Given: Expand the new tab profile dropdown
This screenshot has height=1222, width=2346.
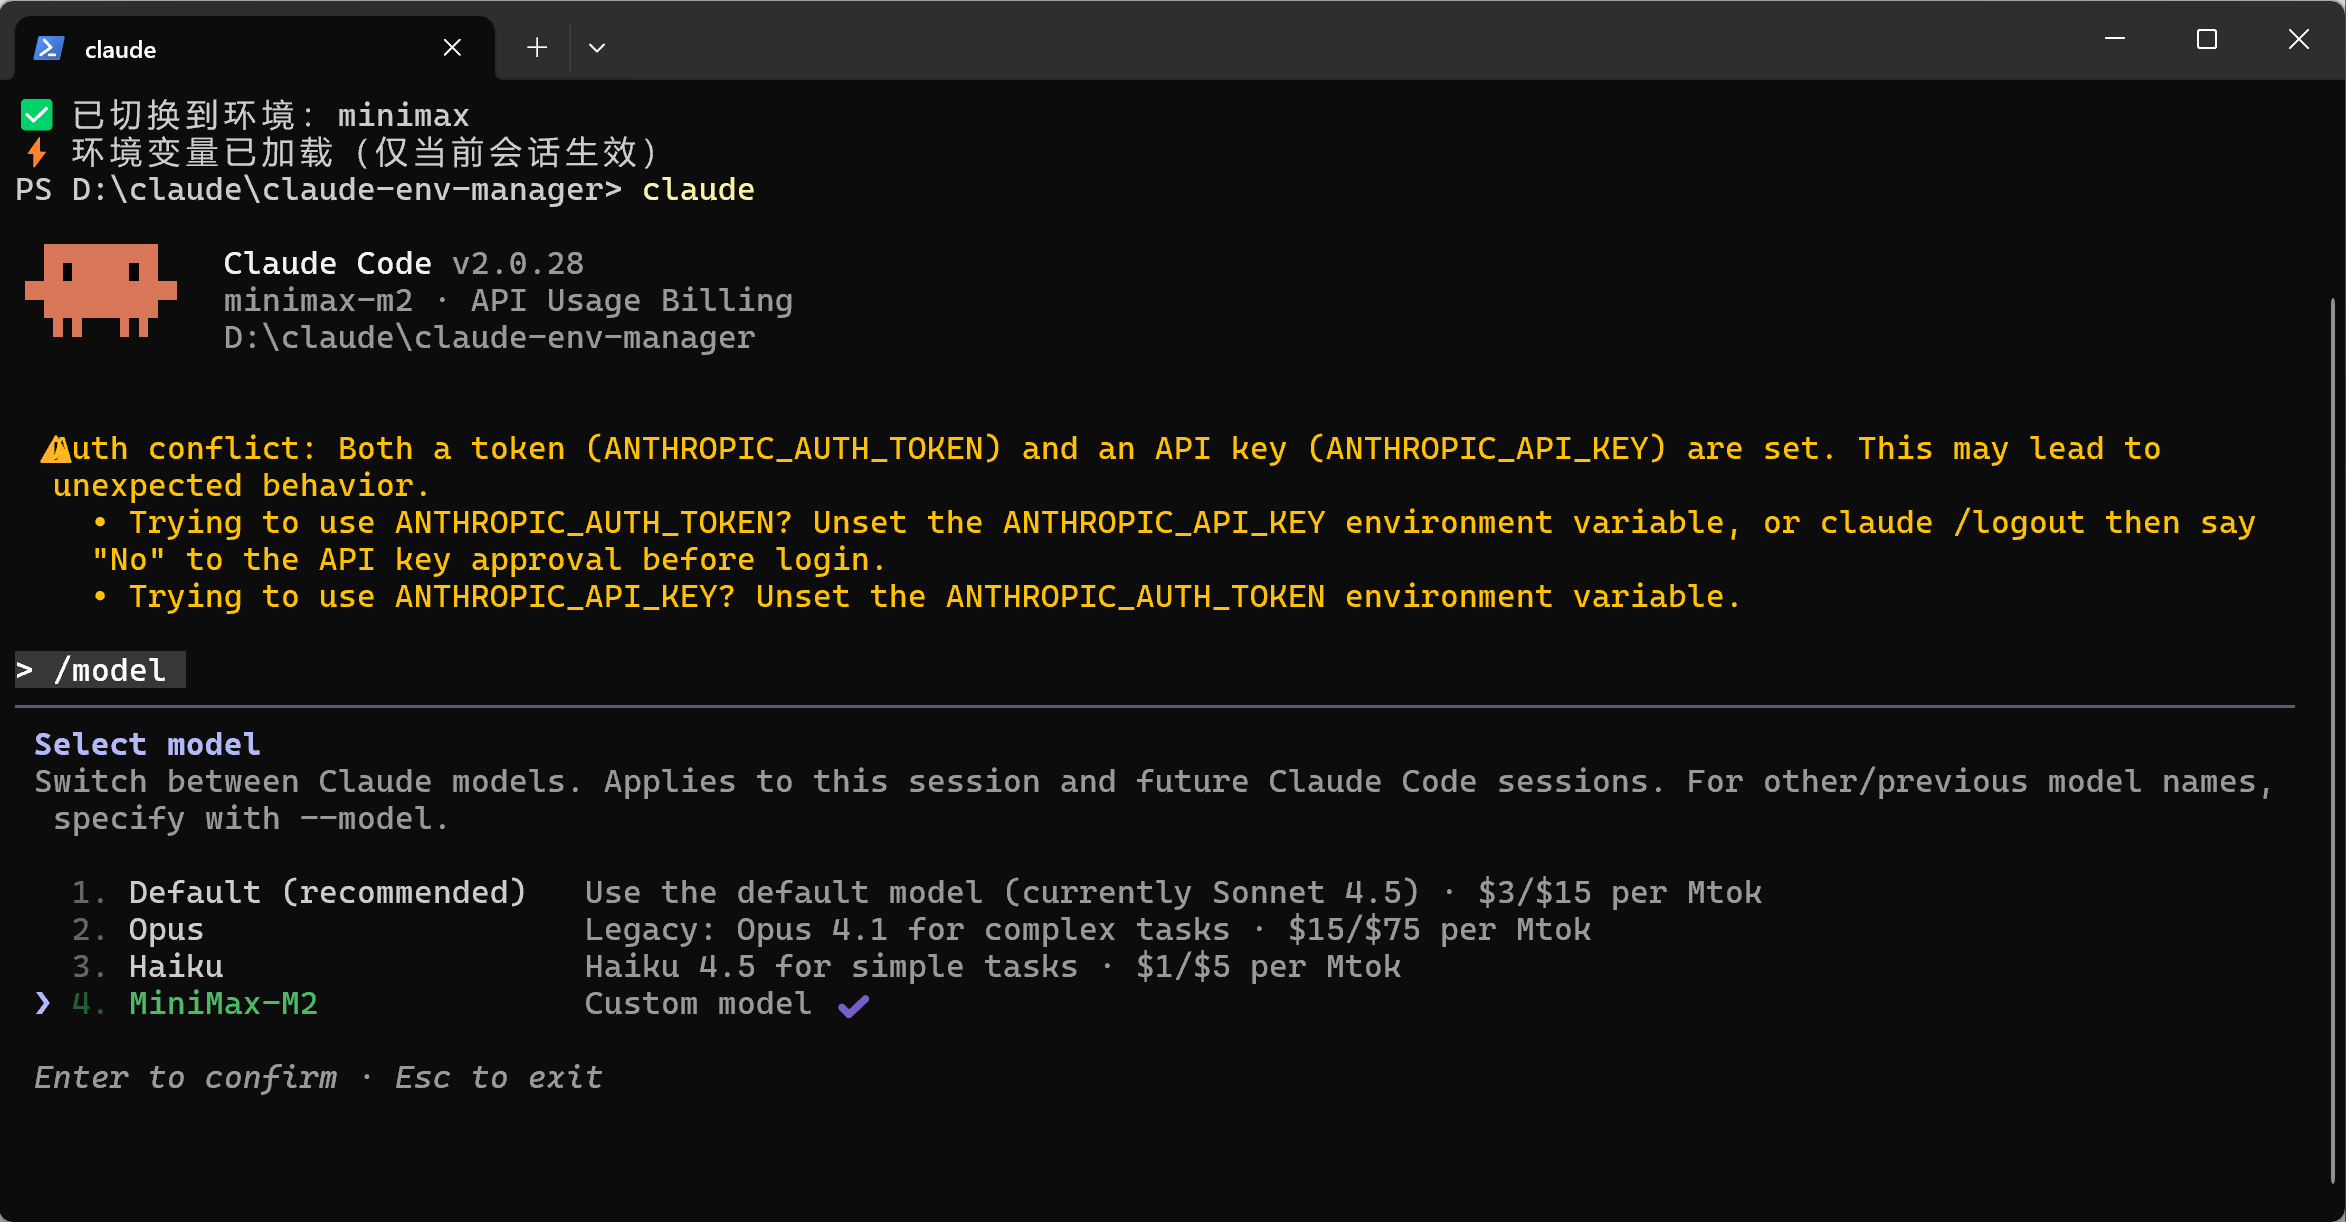Looking at the screenshot, I should (597, 48).
